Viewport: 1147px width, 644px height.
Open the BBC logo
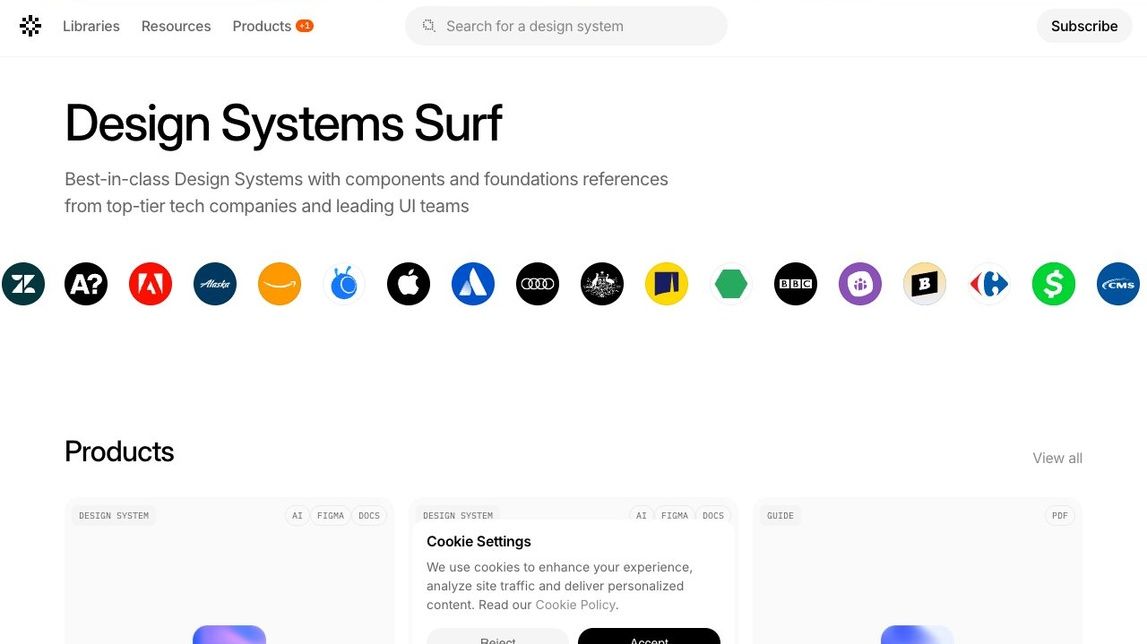[x=796, y=284]
